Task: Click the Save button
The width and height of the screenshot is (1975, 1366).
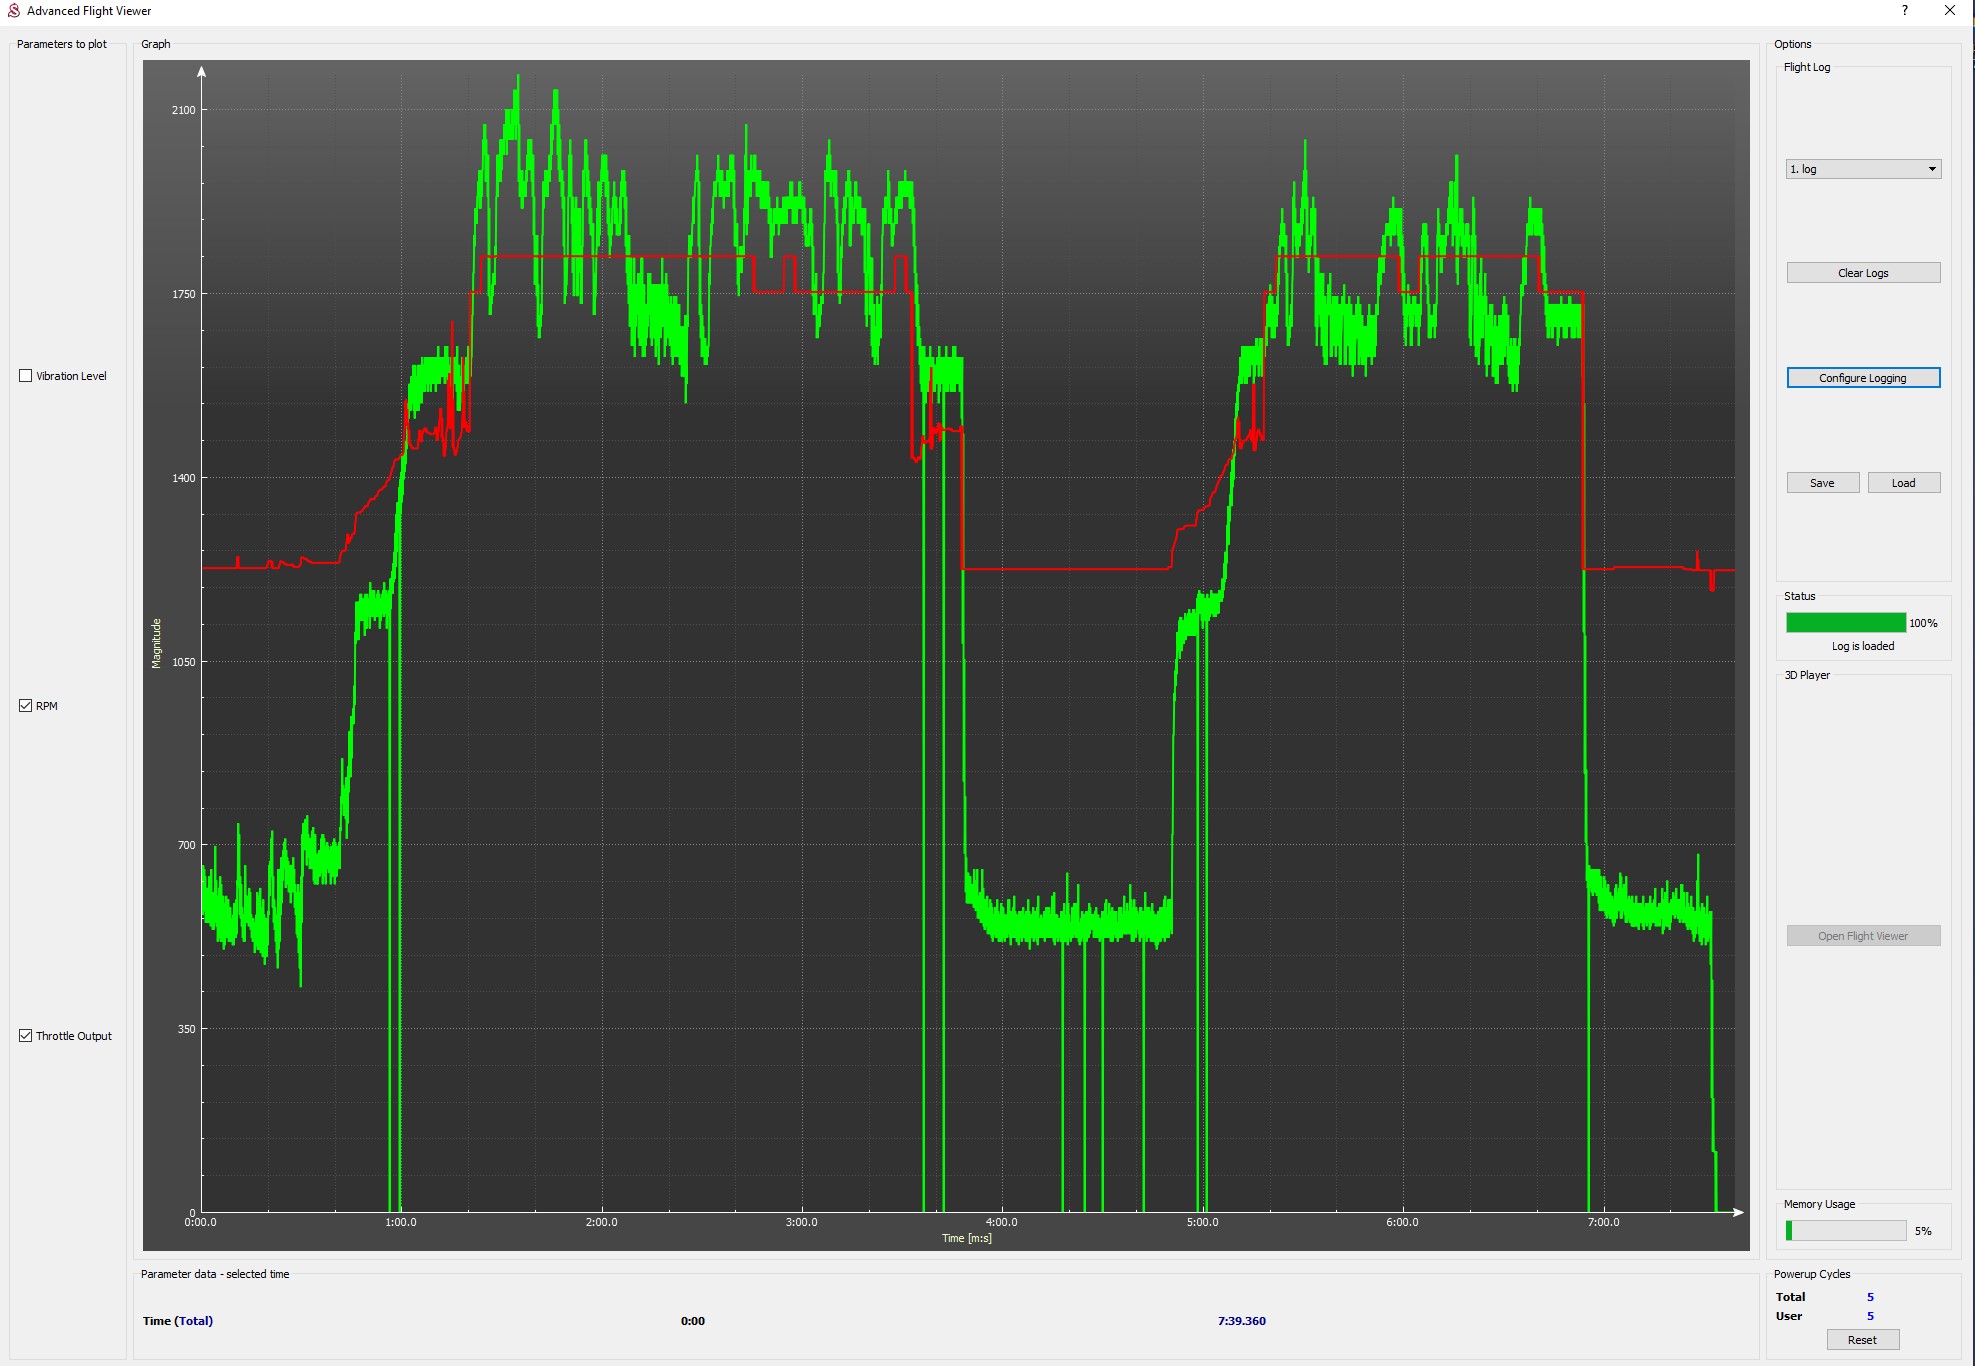Action: tap(1822, 483)
